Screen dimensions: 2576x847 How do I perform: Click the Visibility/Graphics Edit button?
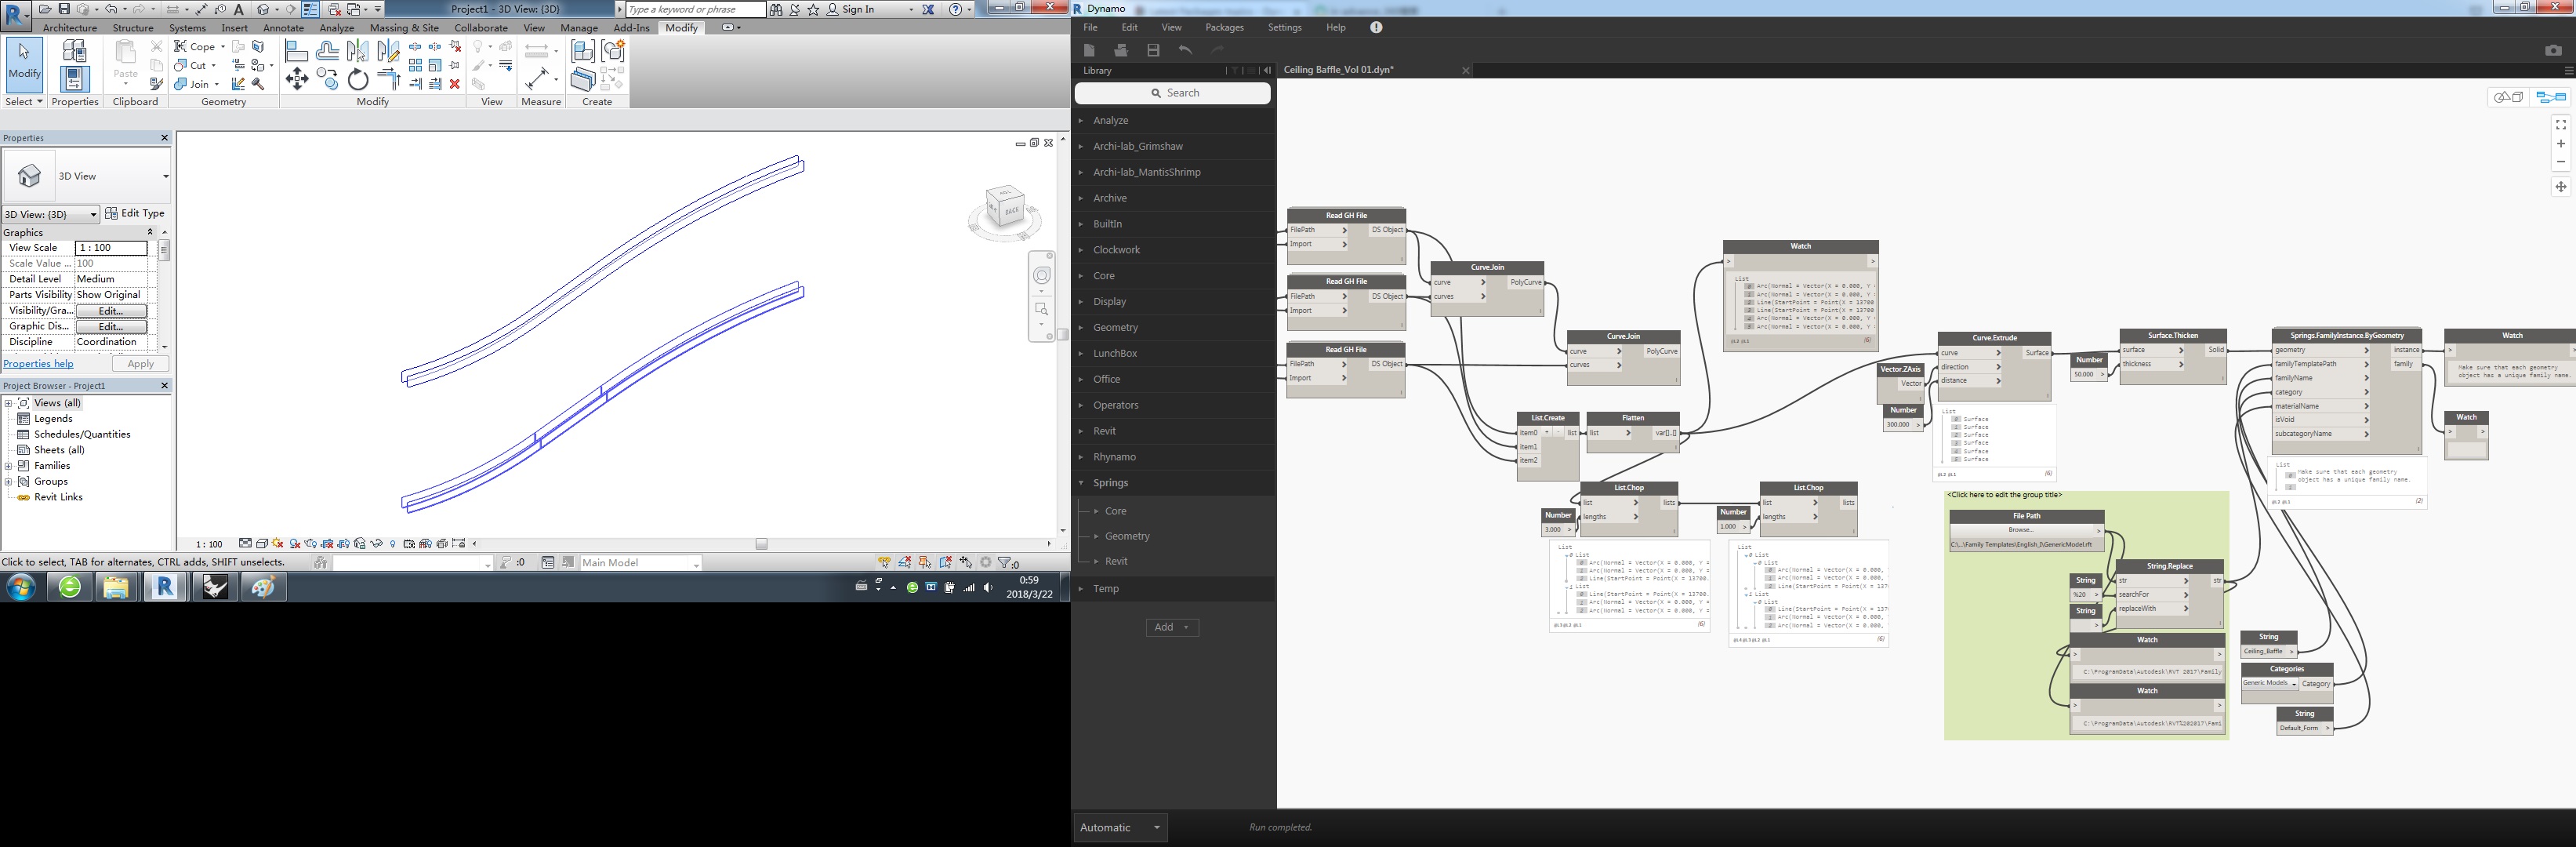click(111, 311)
